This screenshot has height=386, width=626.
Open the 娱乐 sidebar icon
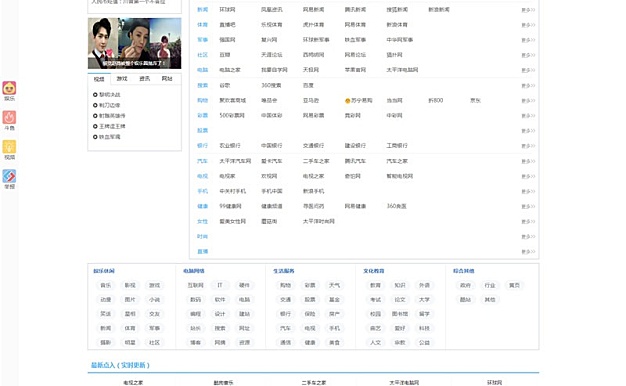pyautogui.click(x=9, y=88)
